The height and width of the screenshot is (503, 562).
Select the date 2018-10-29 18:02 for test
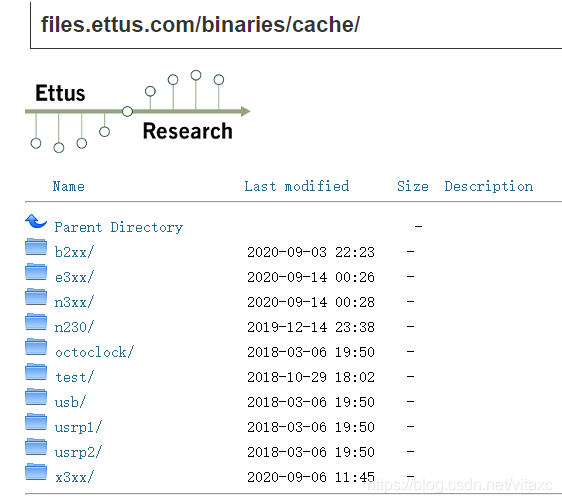click(311, 377)
